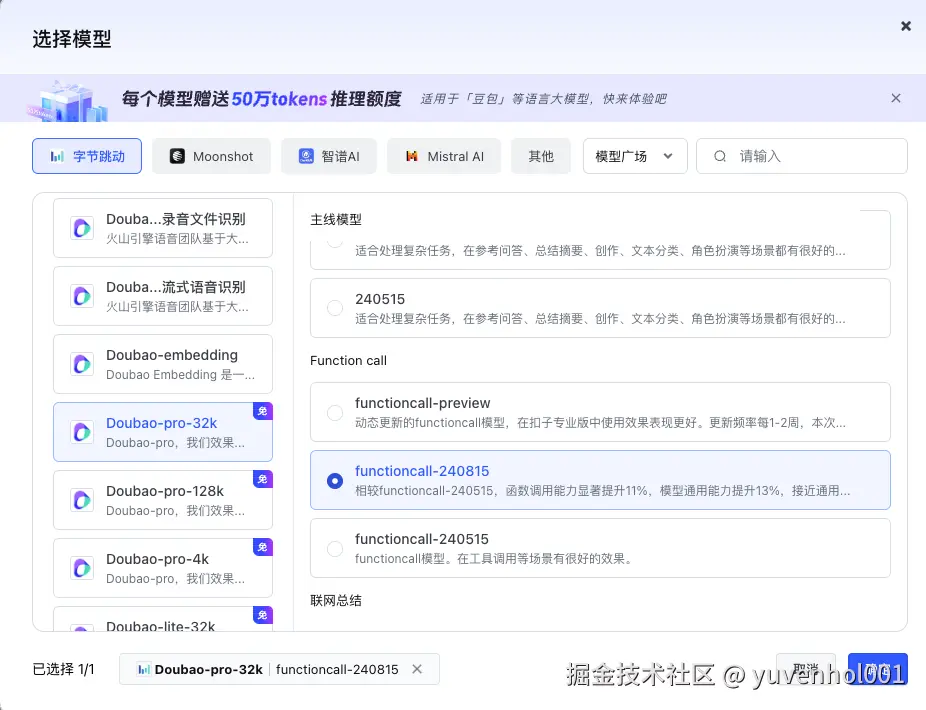The width and height of the screenshot is (926, 710).
Task: Click the Doubao icon on Doubao-embedding card
Action: tap(82, 364)
